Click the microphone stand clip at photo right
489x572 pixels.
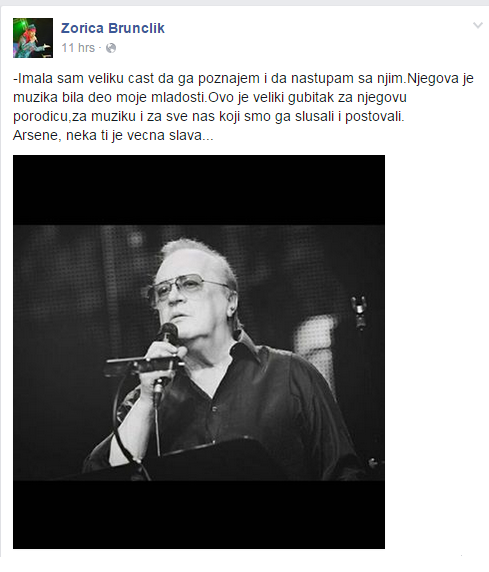pyautogui.click(x=359, y=312)
